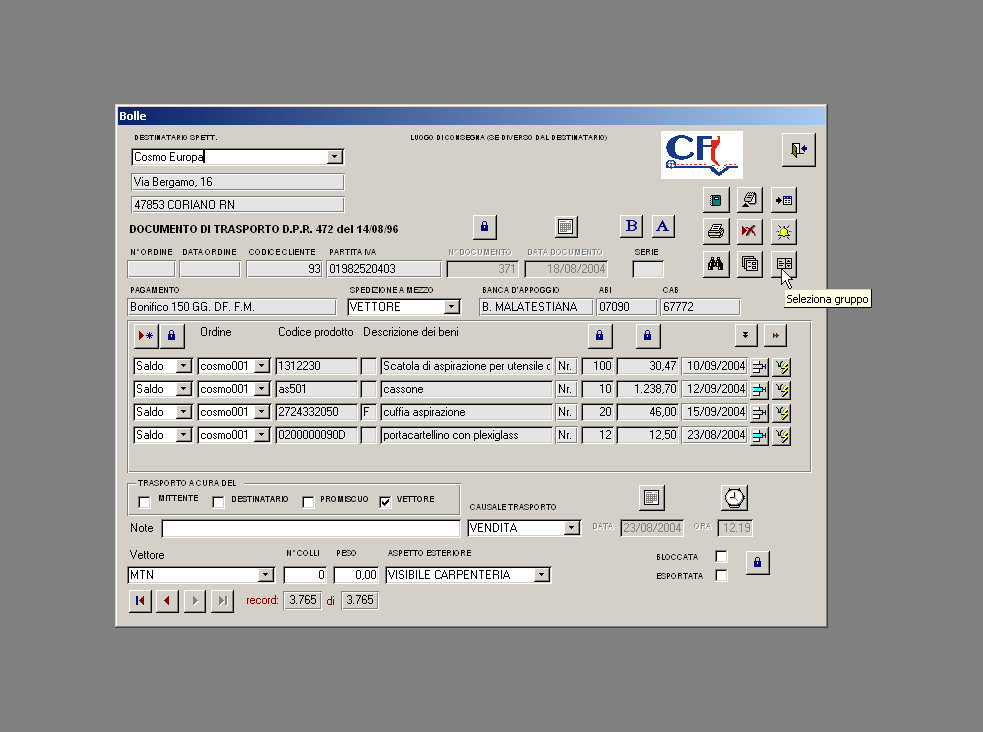The image size is (983, 732).
Task: Toggle the BLOCCATA checkbox
Action: click(722, 557)
